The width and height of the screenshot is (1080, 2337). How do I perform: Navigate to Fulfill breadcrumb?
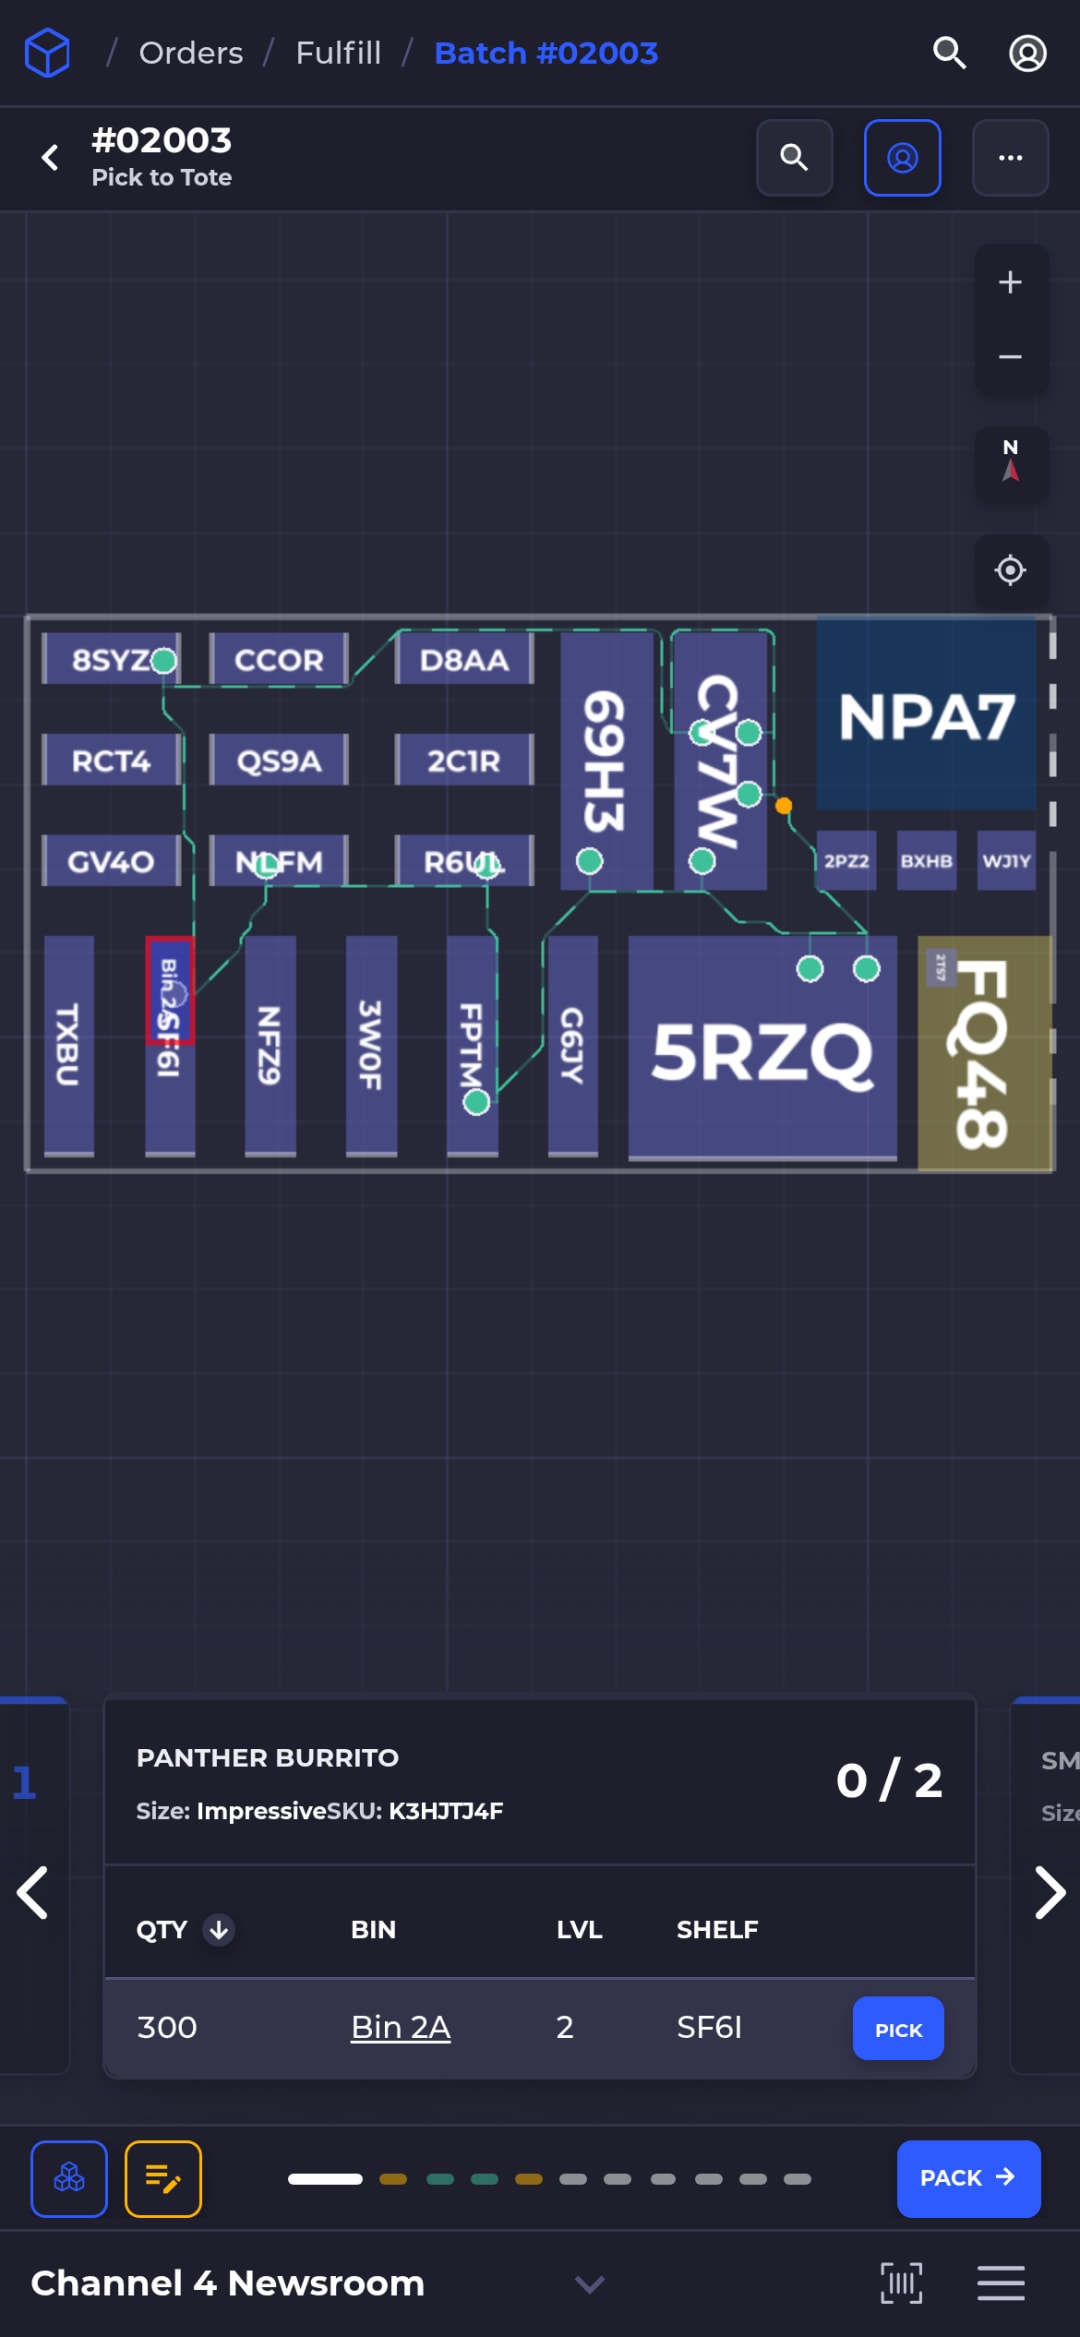pyautogui.click(x=338, y=53)
